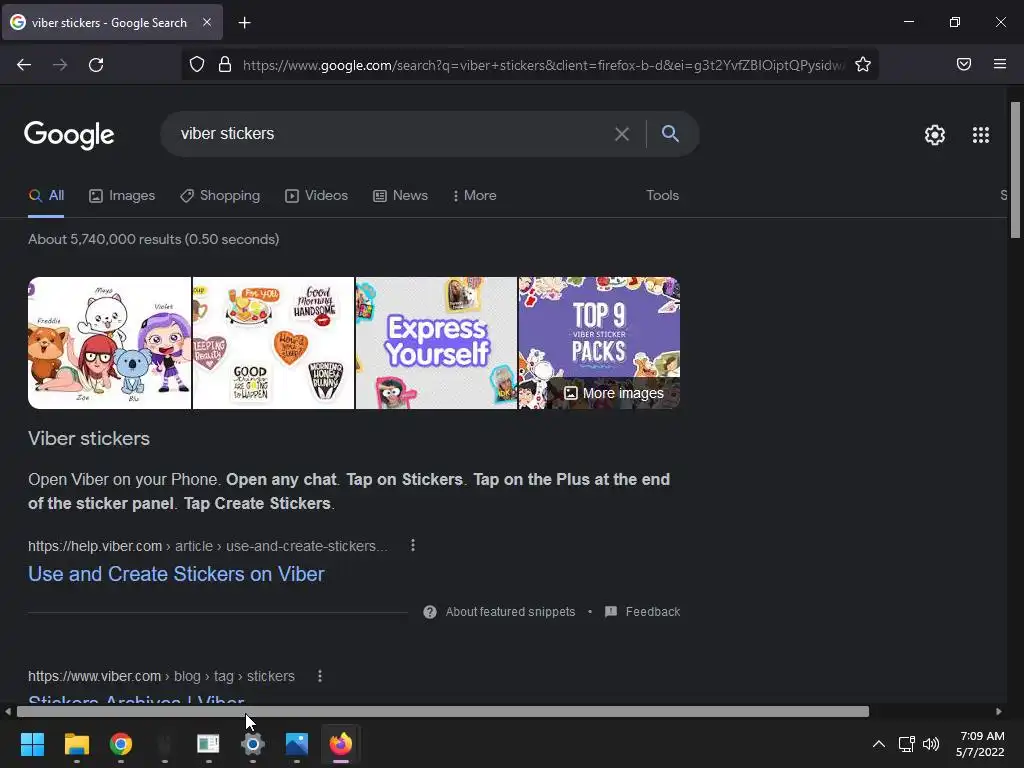Show hidden system tray icons
Screen dimensions: 1024x768
coord(879,744)
